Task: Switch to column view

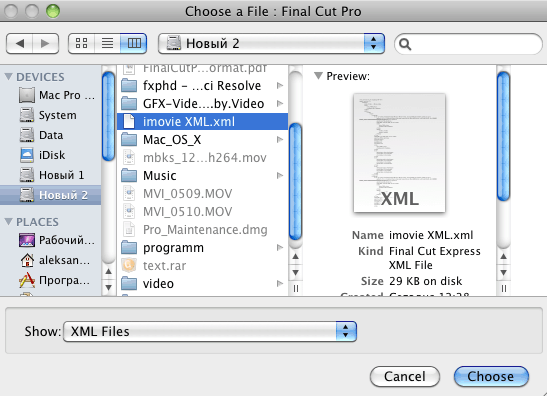Action: coord(134,44)
